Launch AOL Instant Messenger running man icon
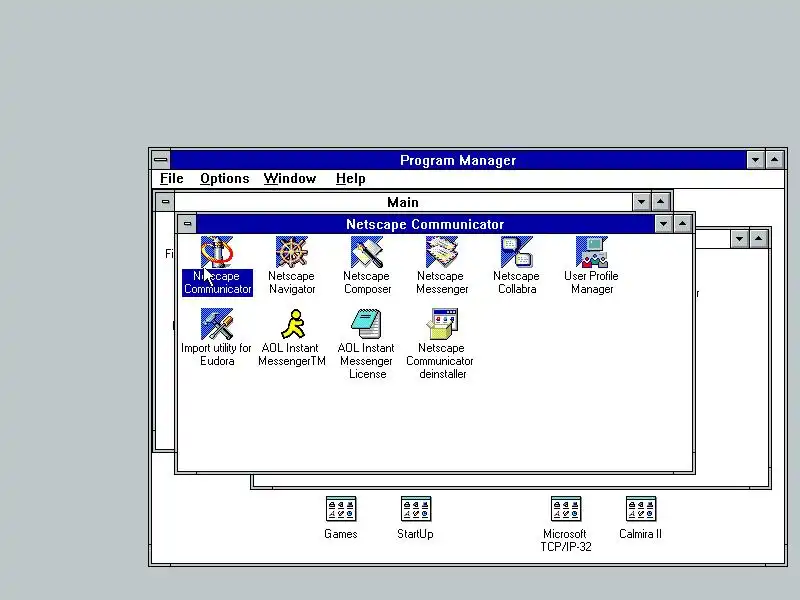This screenshot has height=600, width=800. [292, 324]
